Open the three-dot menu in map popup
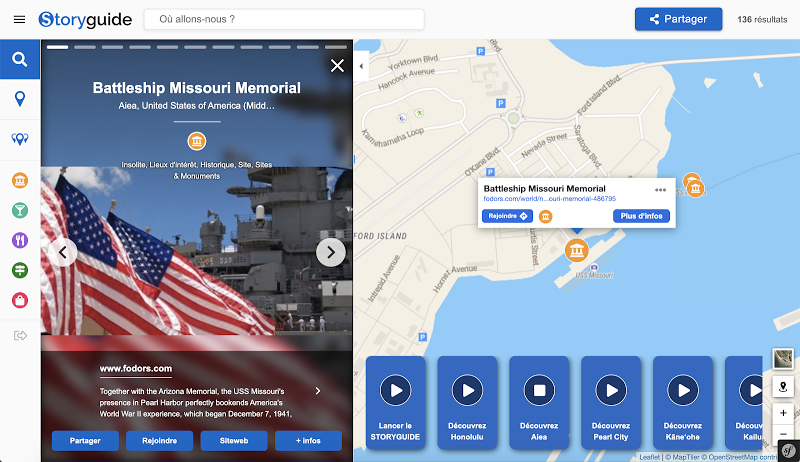 tap(660, 190)
